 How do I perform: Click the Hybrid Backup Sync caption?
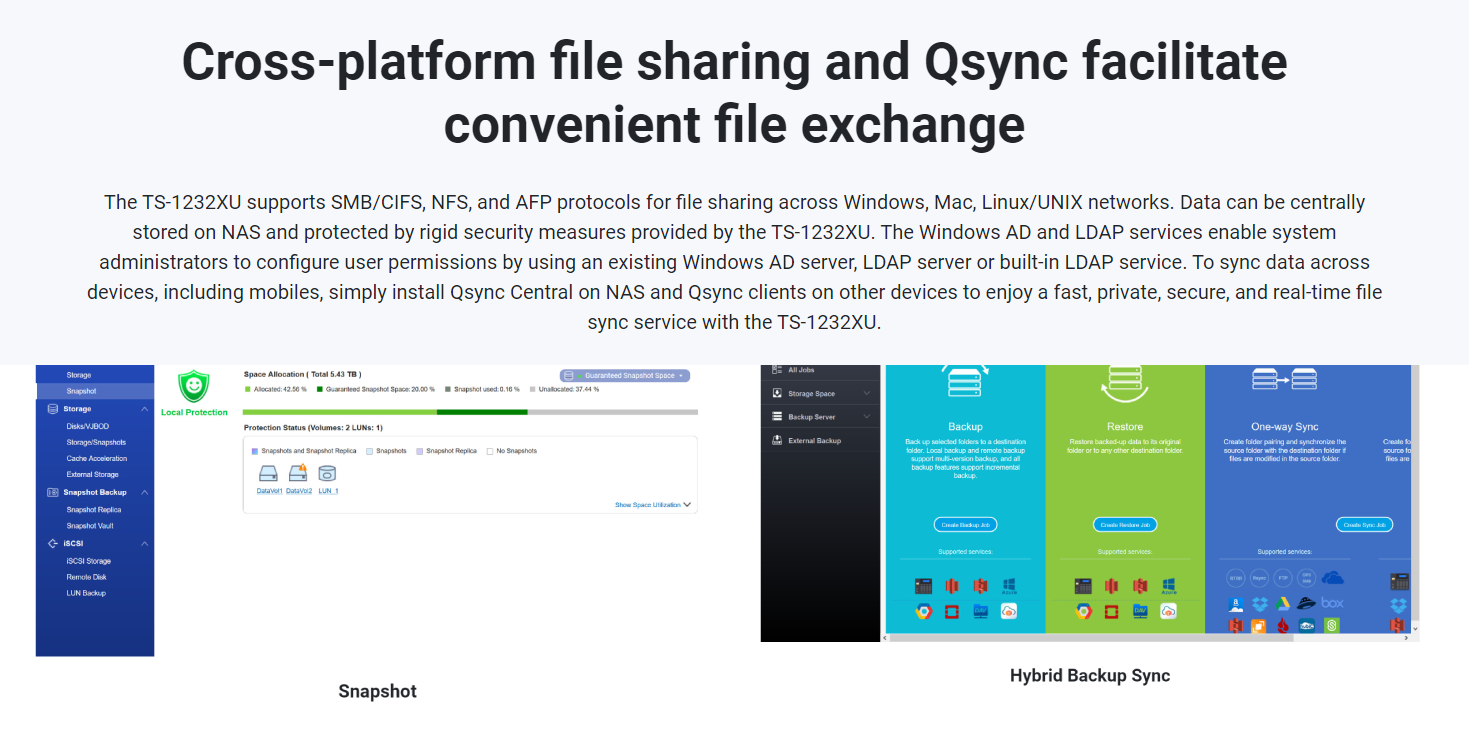1090,676
